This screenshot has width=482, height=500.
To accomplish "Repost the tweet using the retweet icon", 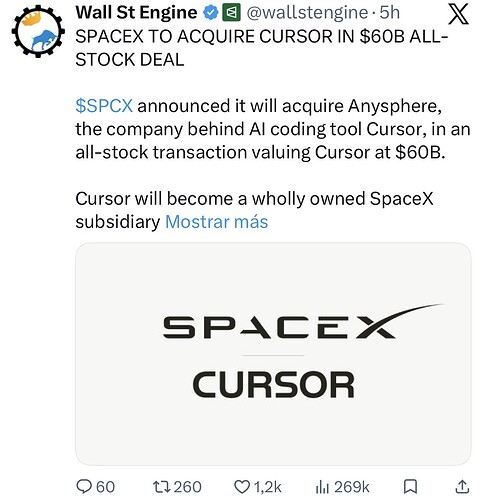I will click(x=162, y=487).
